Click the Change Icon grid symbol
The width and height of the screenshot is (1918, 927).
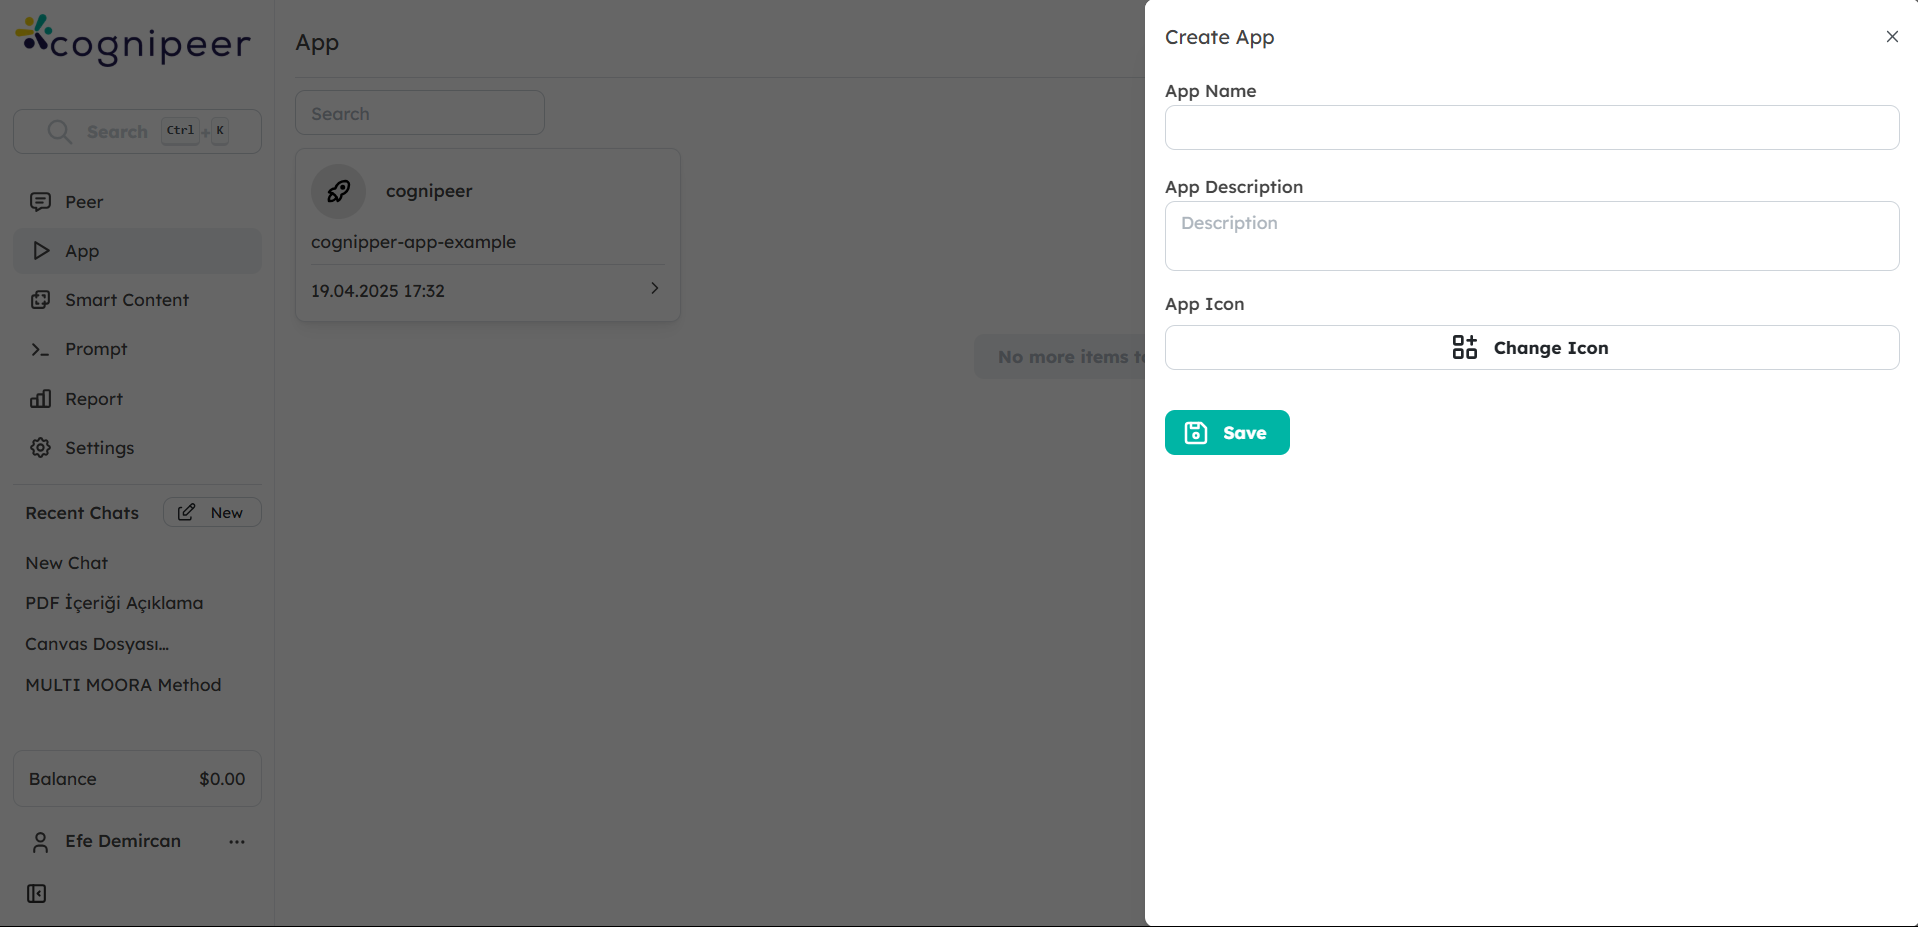pos(1463,347)
